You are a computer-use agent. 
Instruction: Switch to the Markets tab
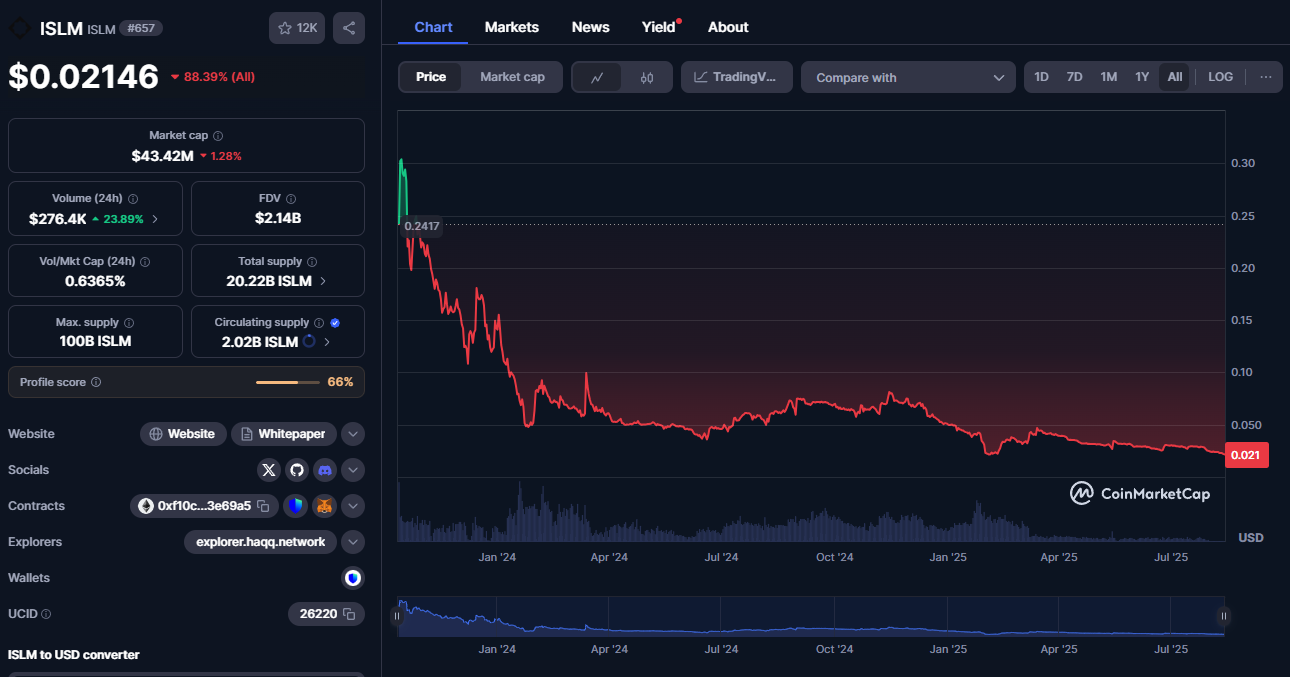(512, 27)
